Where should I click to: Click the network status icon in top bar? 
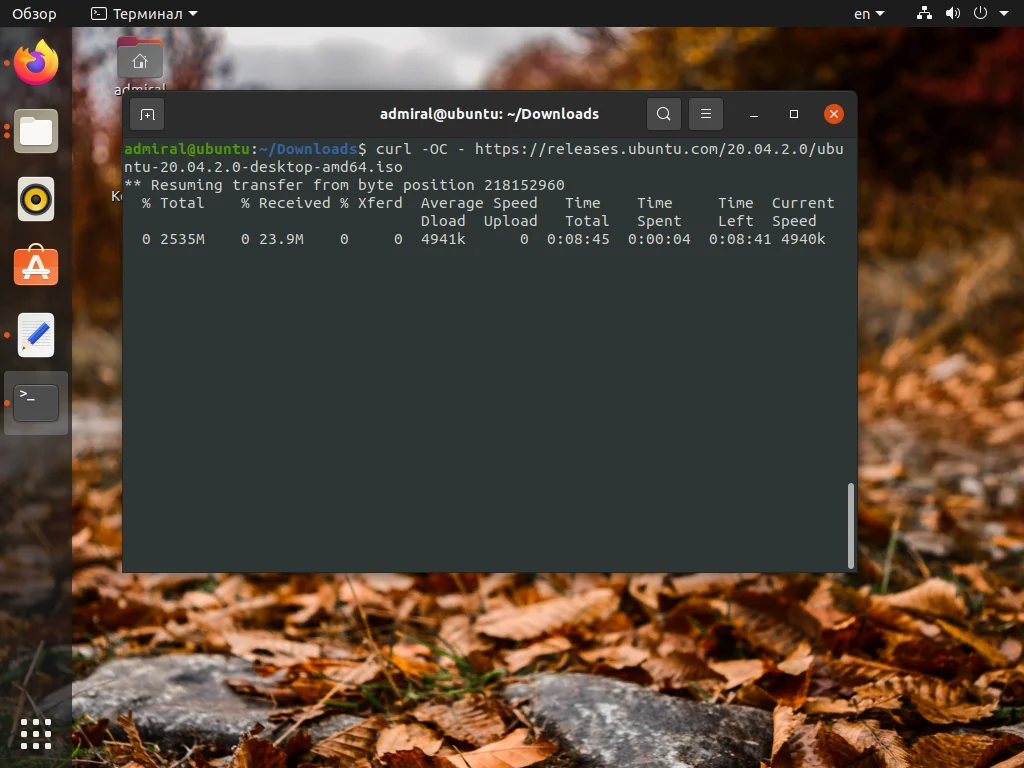[x=923, y=13]
